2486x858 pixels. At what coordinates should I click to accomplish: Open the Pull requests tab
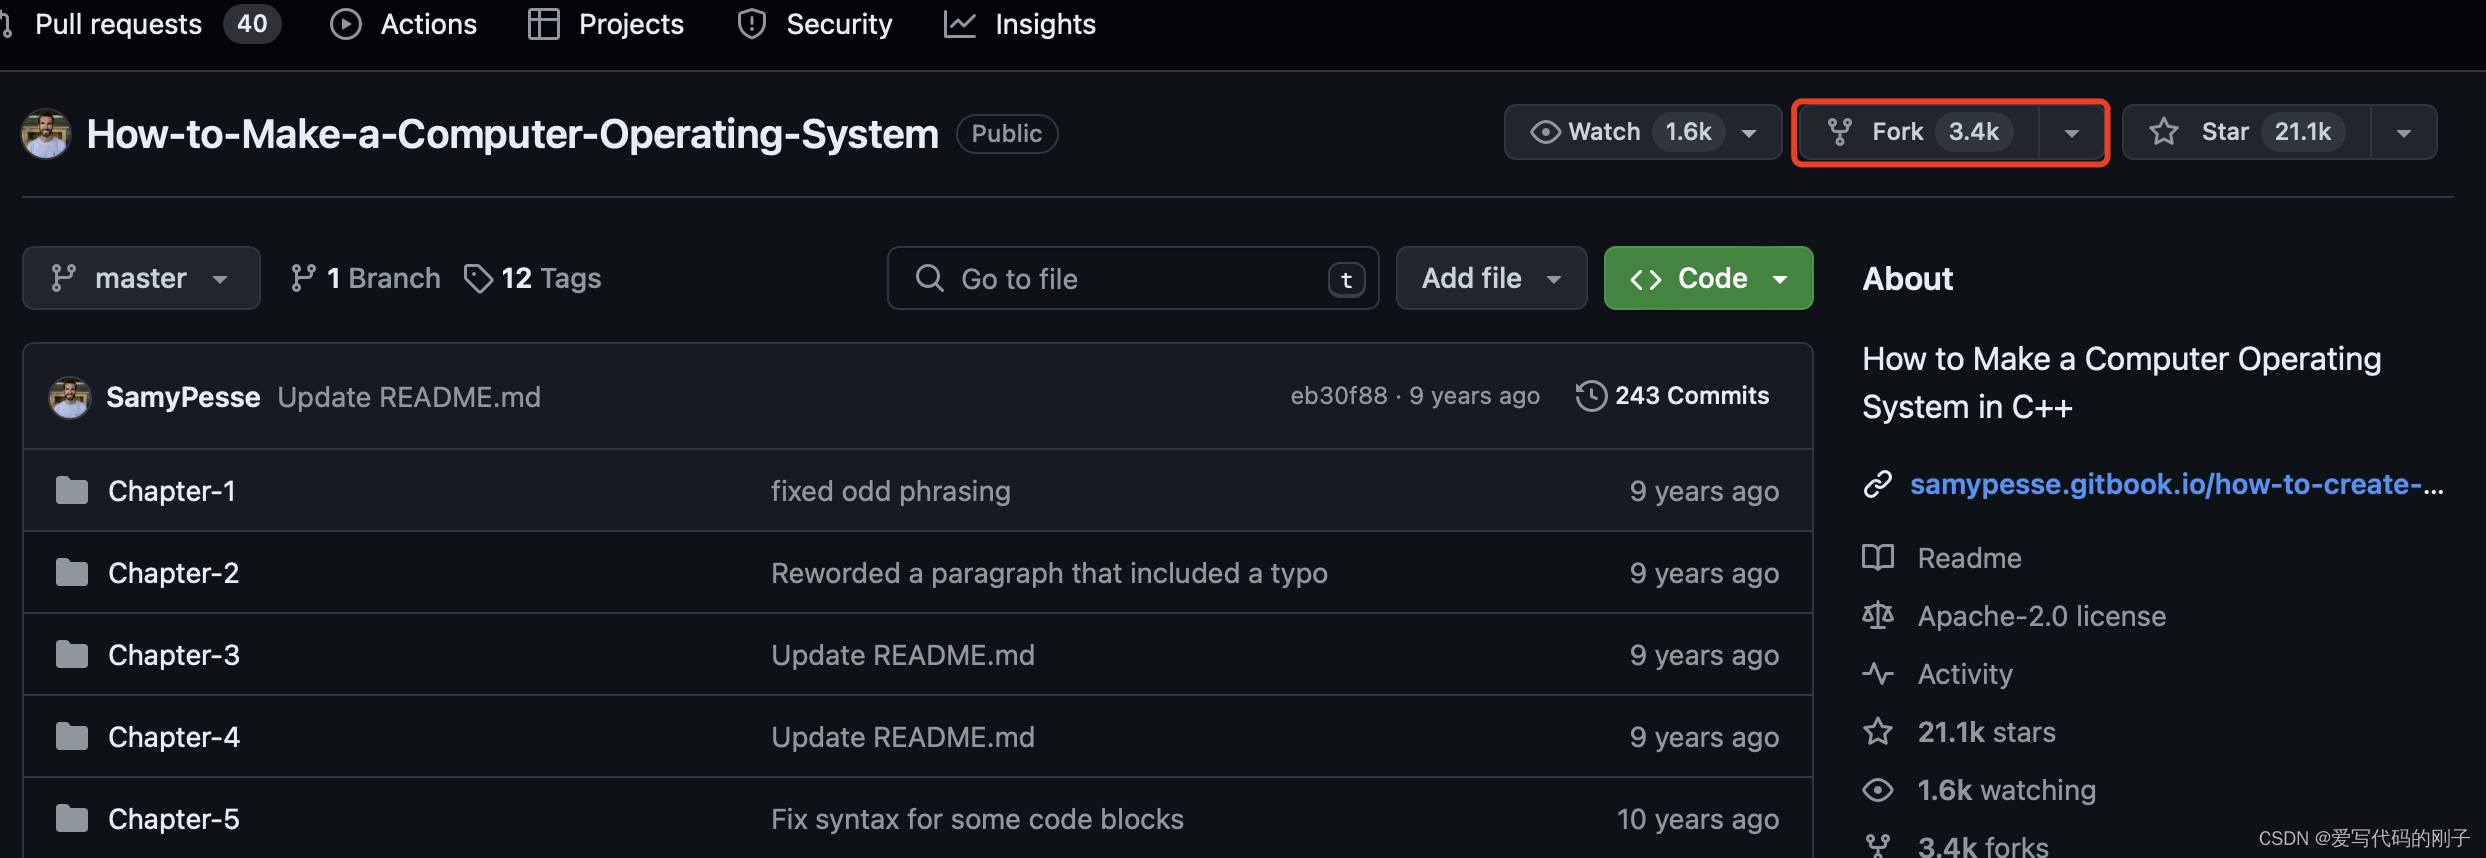pyautogui.click(x=140, y=24)
